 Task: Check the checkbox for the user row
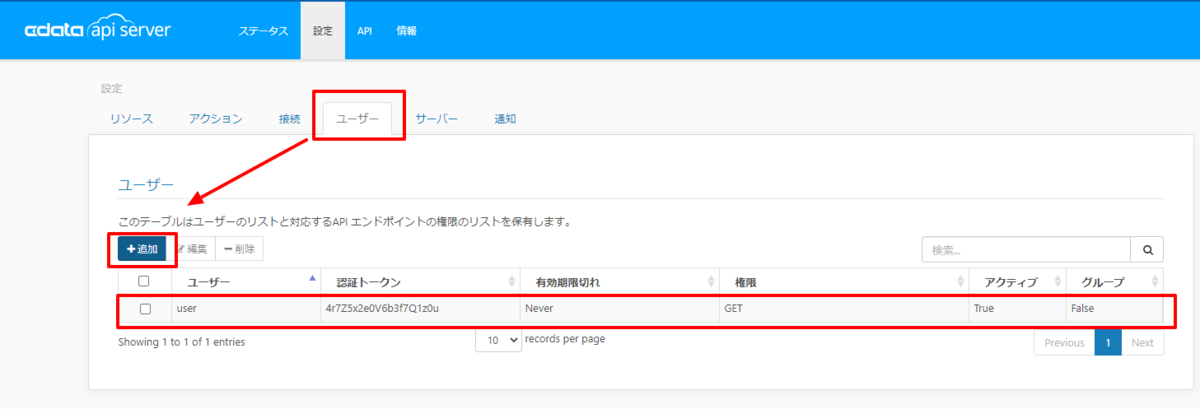point(144,309)
